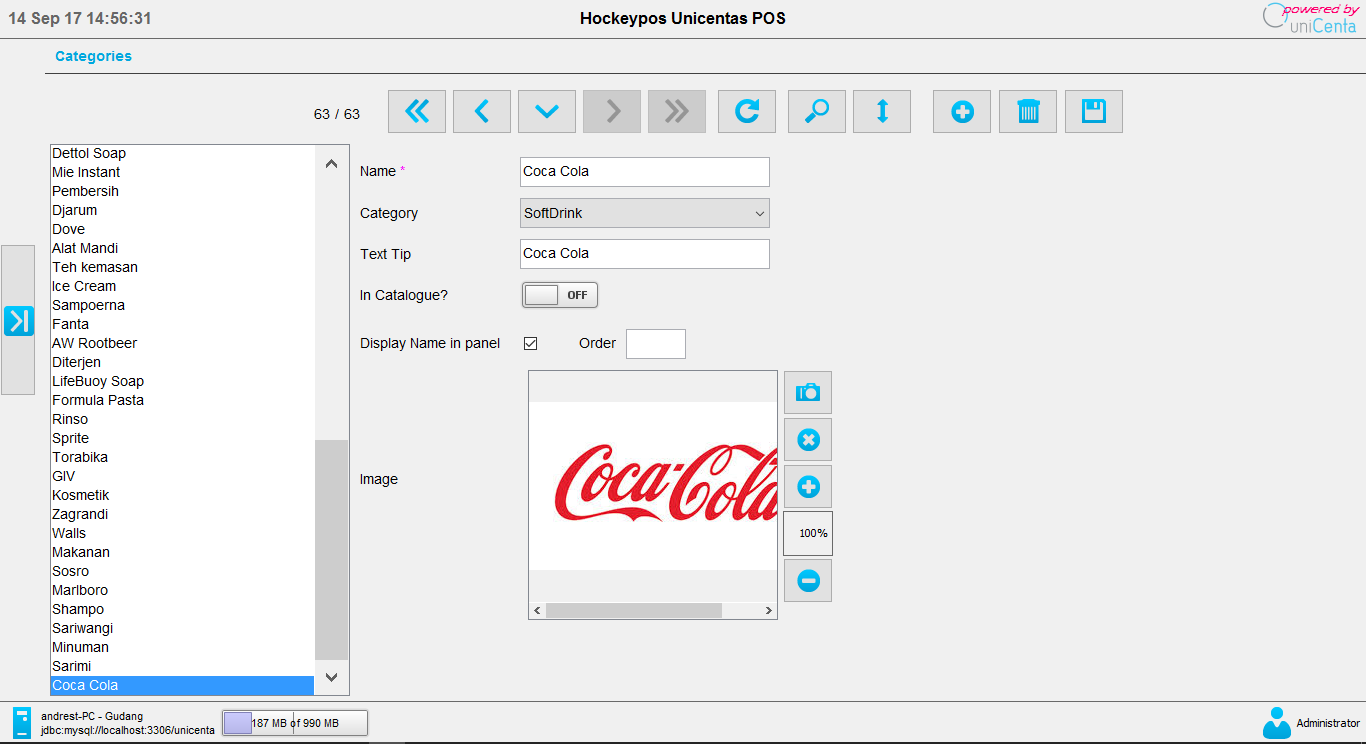This screenshot has height=746, width=1366.
Task: Click the memory usage progress bar
Action: tap(295, 723)
